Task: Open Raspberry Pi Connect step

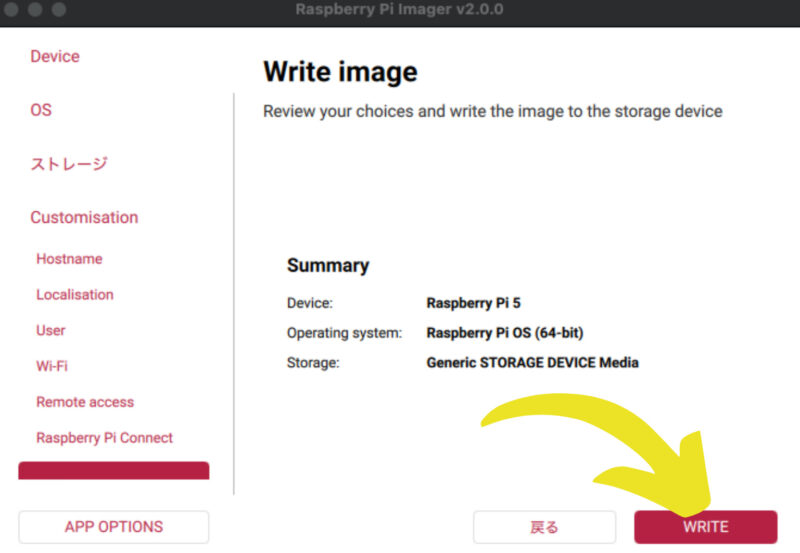Action: [104, 438]
